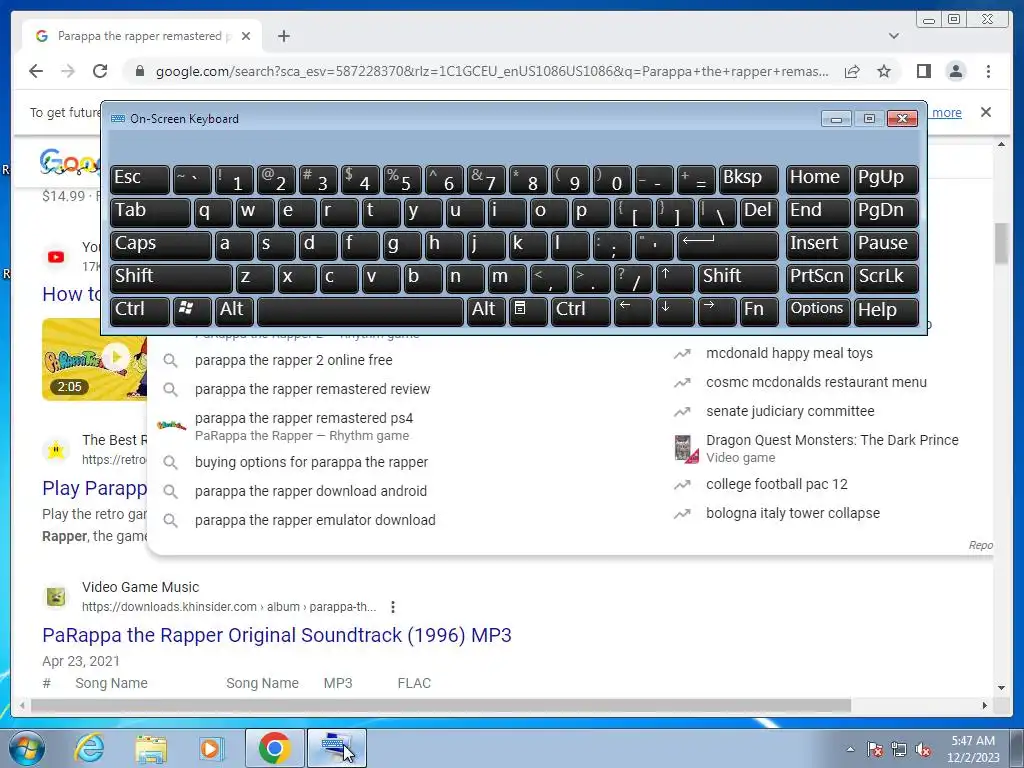Close the Parappa the rapper tab

[x=246, y=36]
